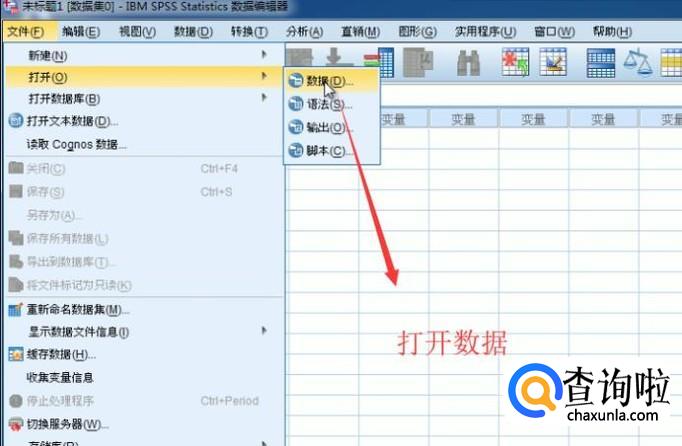Choose Rename Dataset (重新命名数据集)
This screenshot has width=682, height=446.
click(x=144, y=309)
